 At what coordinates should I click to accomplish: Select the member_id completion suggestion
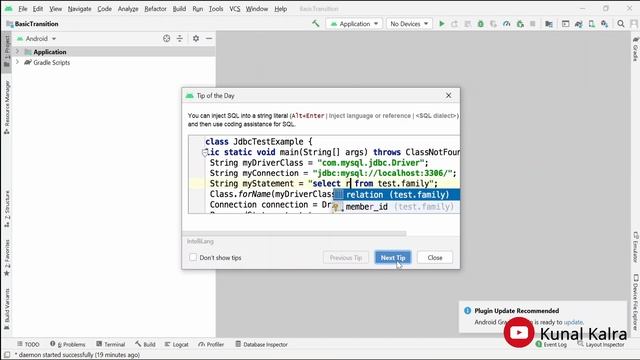(397, 207)
